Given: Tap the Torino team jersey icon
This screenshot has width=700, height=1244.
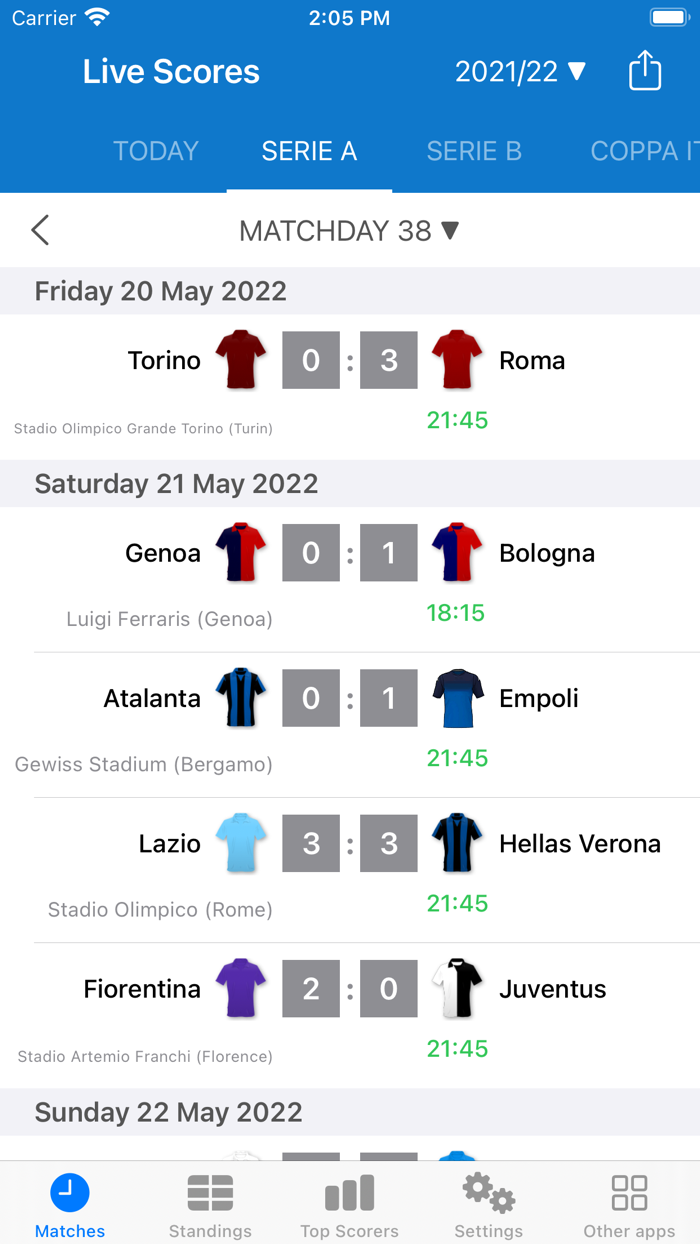Looking at the screenshot, I should [x=240, y=359].
